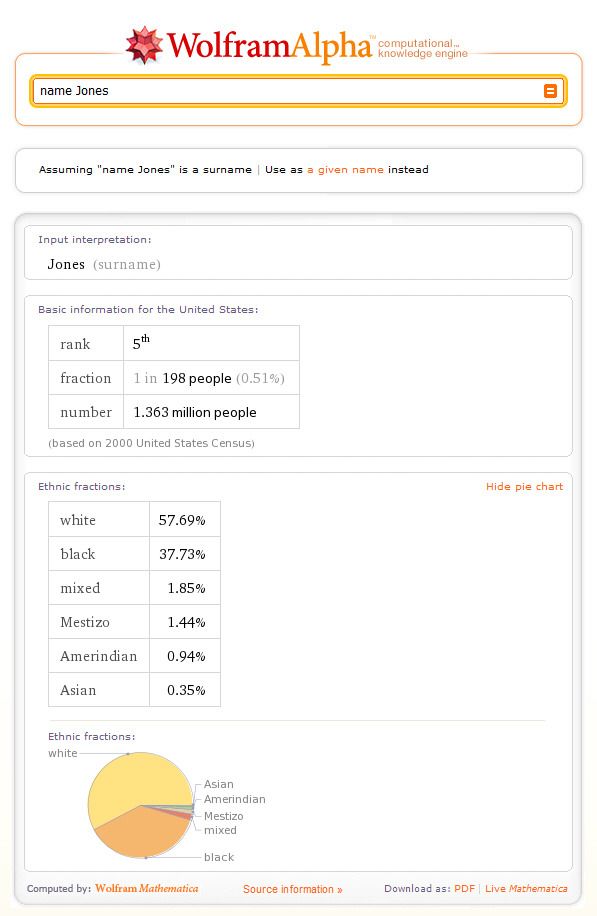Click the WolframAlpha red star logo
This screenshot has width=597, height=916.
pos(144,45)
